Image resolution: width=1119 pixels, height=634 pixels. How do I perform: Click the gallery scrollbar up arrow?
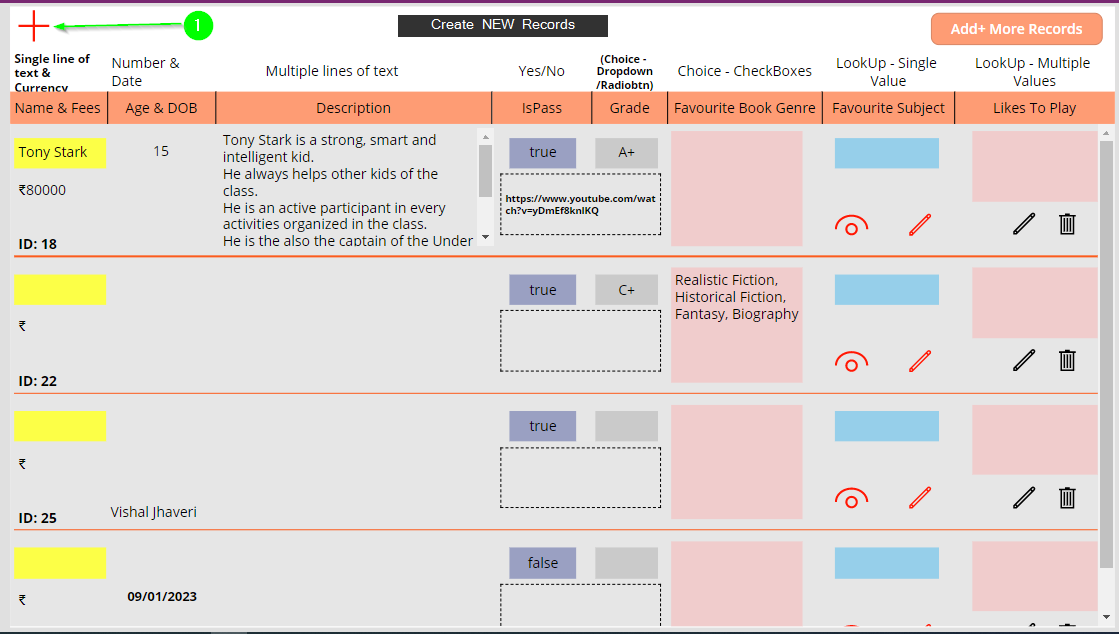coord(1106,133)
